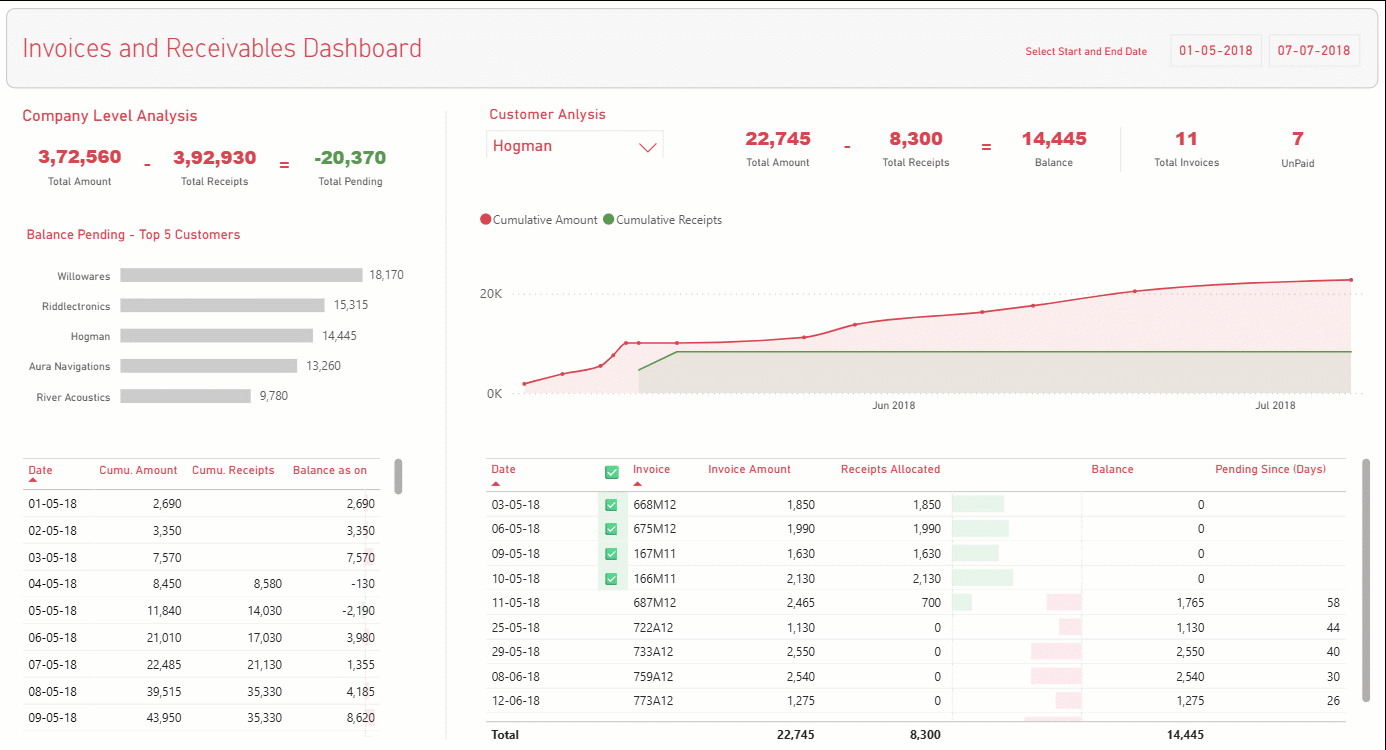The width and height of the screenshot is (1386, 750).
Task: Select the Riddlectronics bar
Action: [223, 305]
